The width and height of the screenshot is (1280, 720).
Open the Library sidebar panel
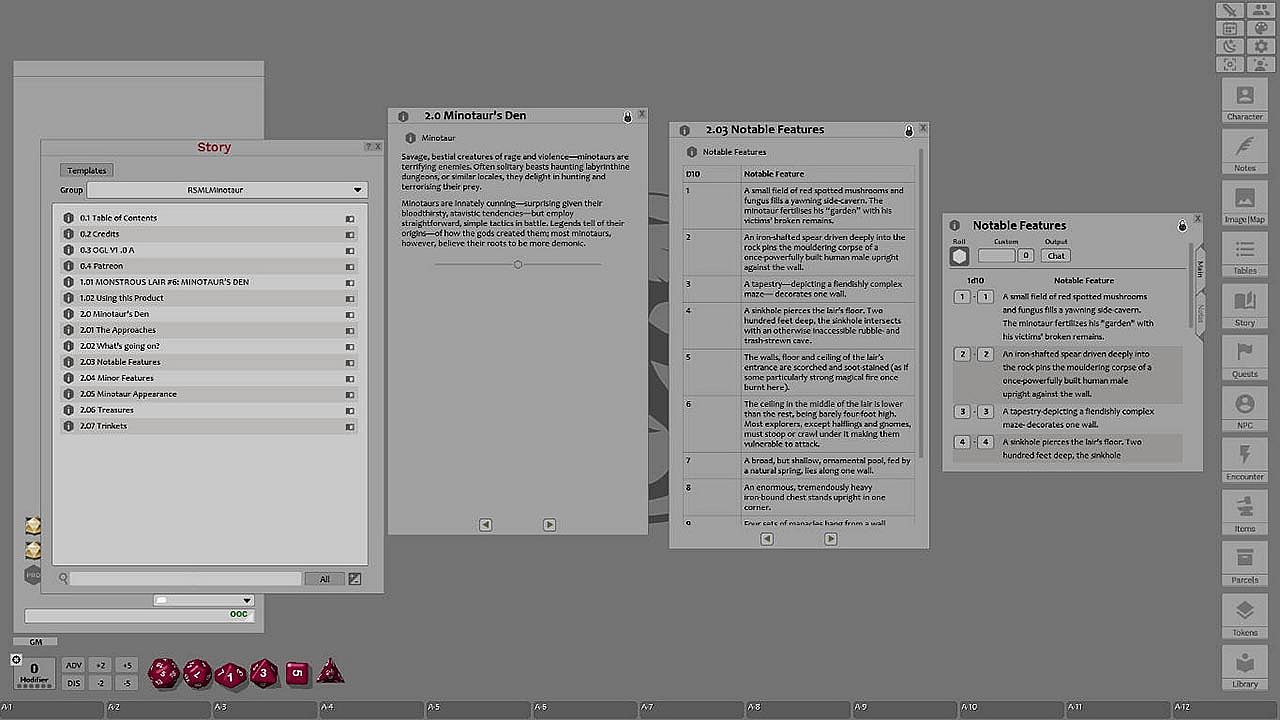tap(1245, 667)
